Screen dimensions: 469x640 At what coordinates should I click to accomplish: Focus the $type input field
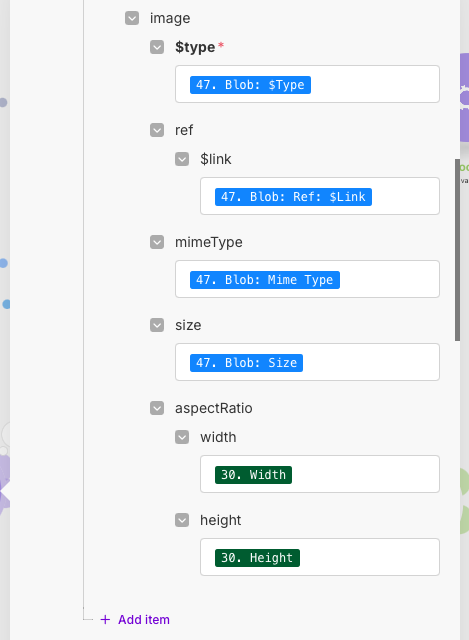click(x=307, y=84)
